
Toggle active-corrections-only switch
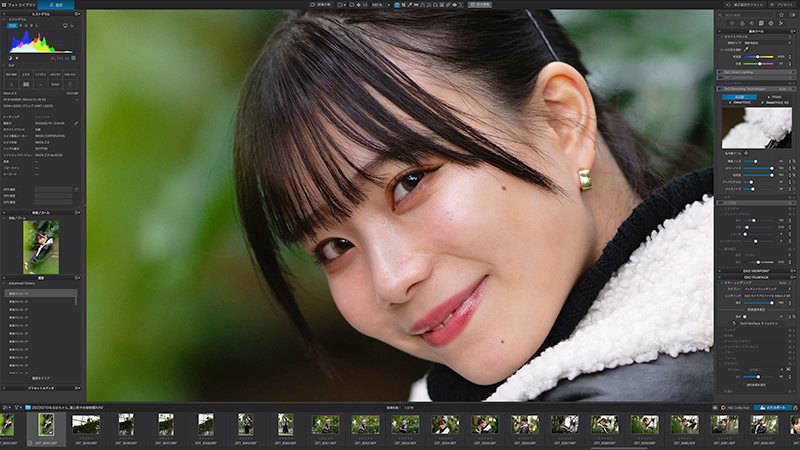coord(793,15)
